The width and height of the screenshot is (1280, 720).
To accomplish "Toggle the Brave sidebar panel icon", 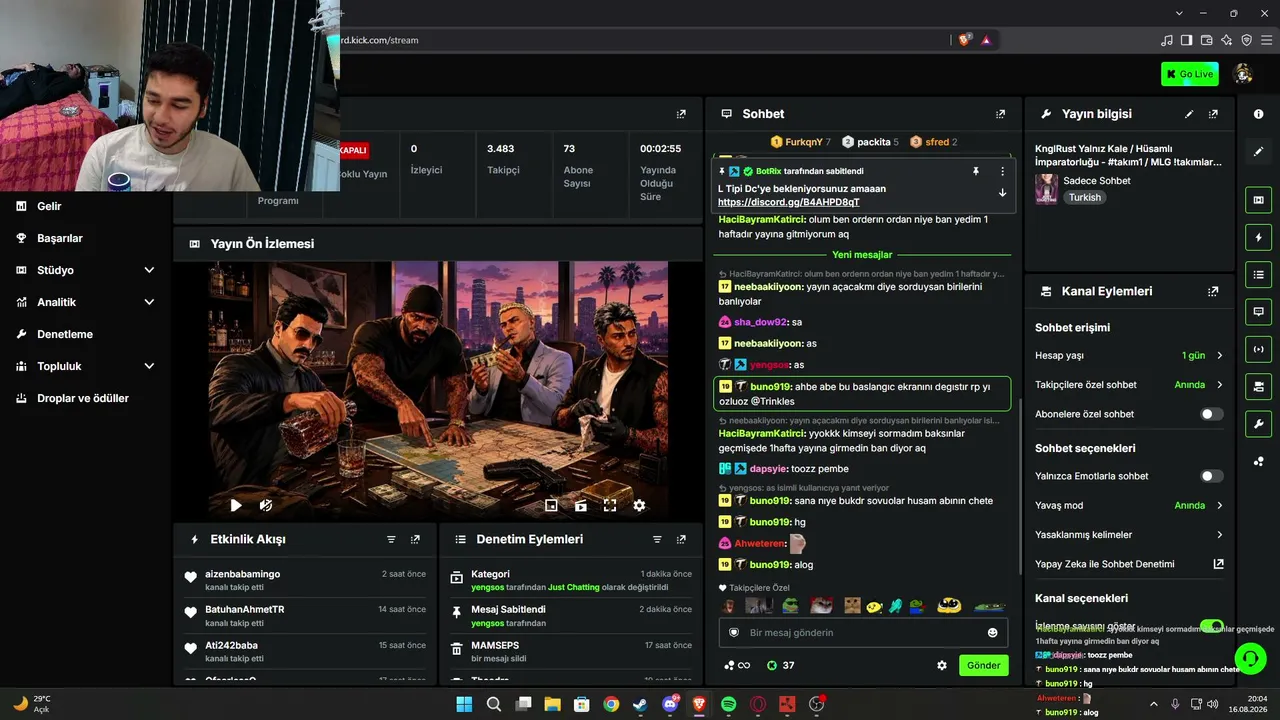I will tap(1186, 40).
